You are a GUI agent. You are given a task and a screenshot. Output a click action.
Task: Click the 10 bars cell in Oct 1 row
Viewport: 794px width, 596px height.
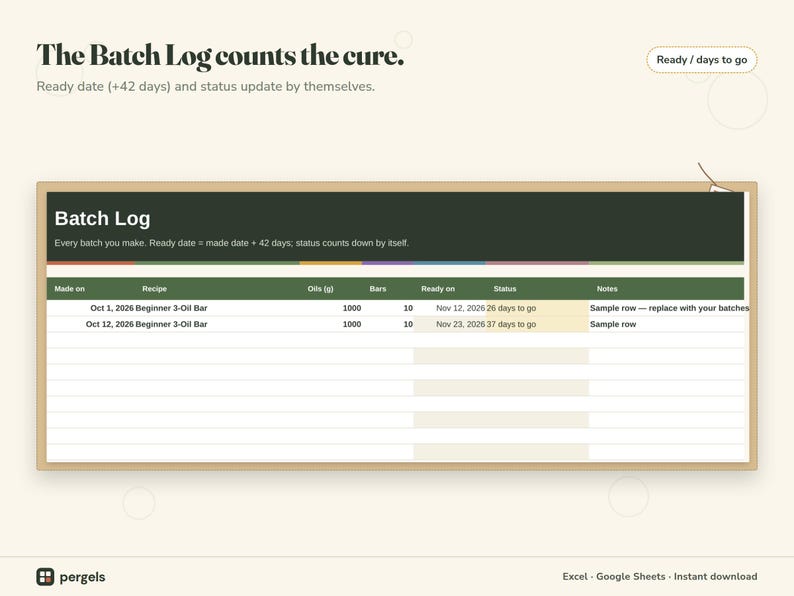[x=388, y=308]
